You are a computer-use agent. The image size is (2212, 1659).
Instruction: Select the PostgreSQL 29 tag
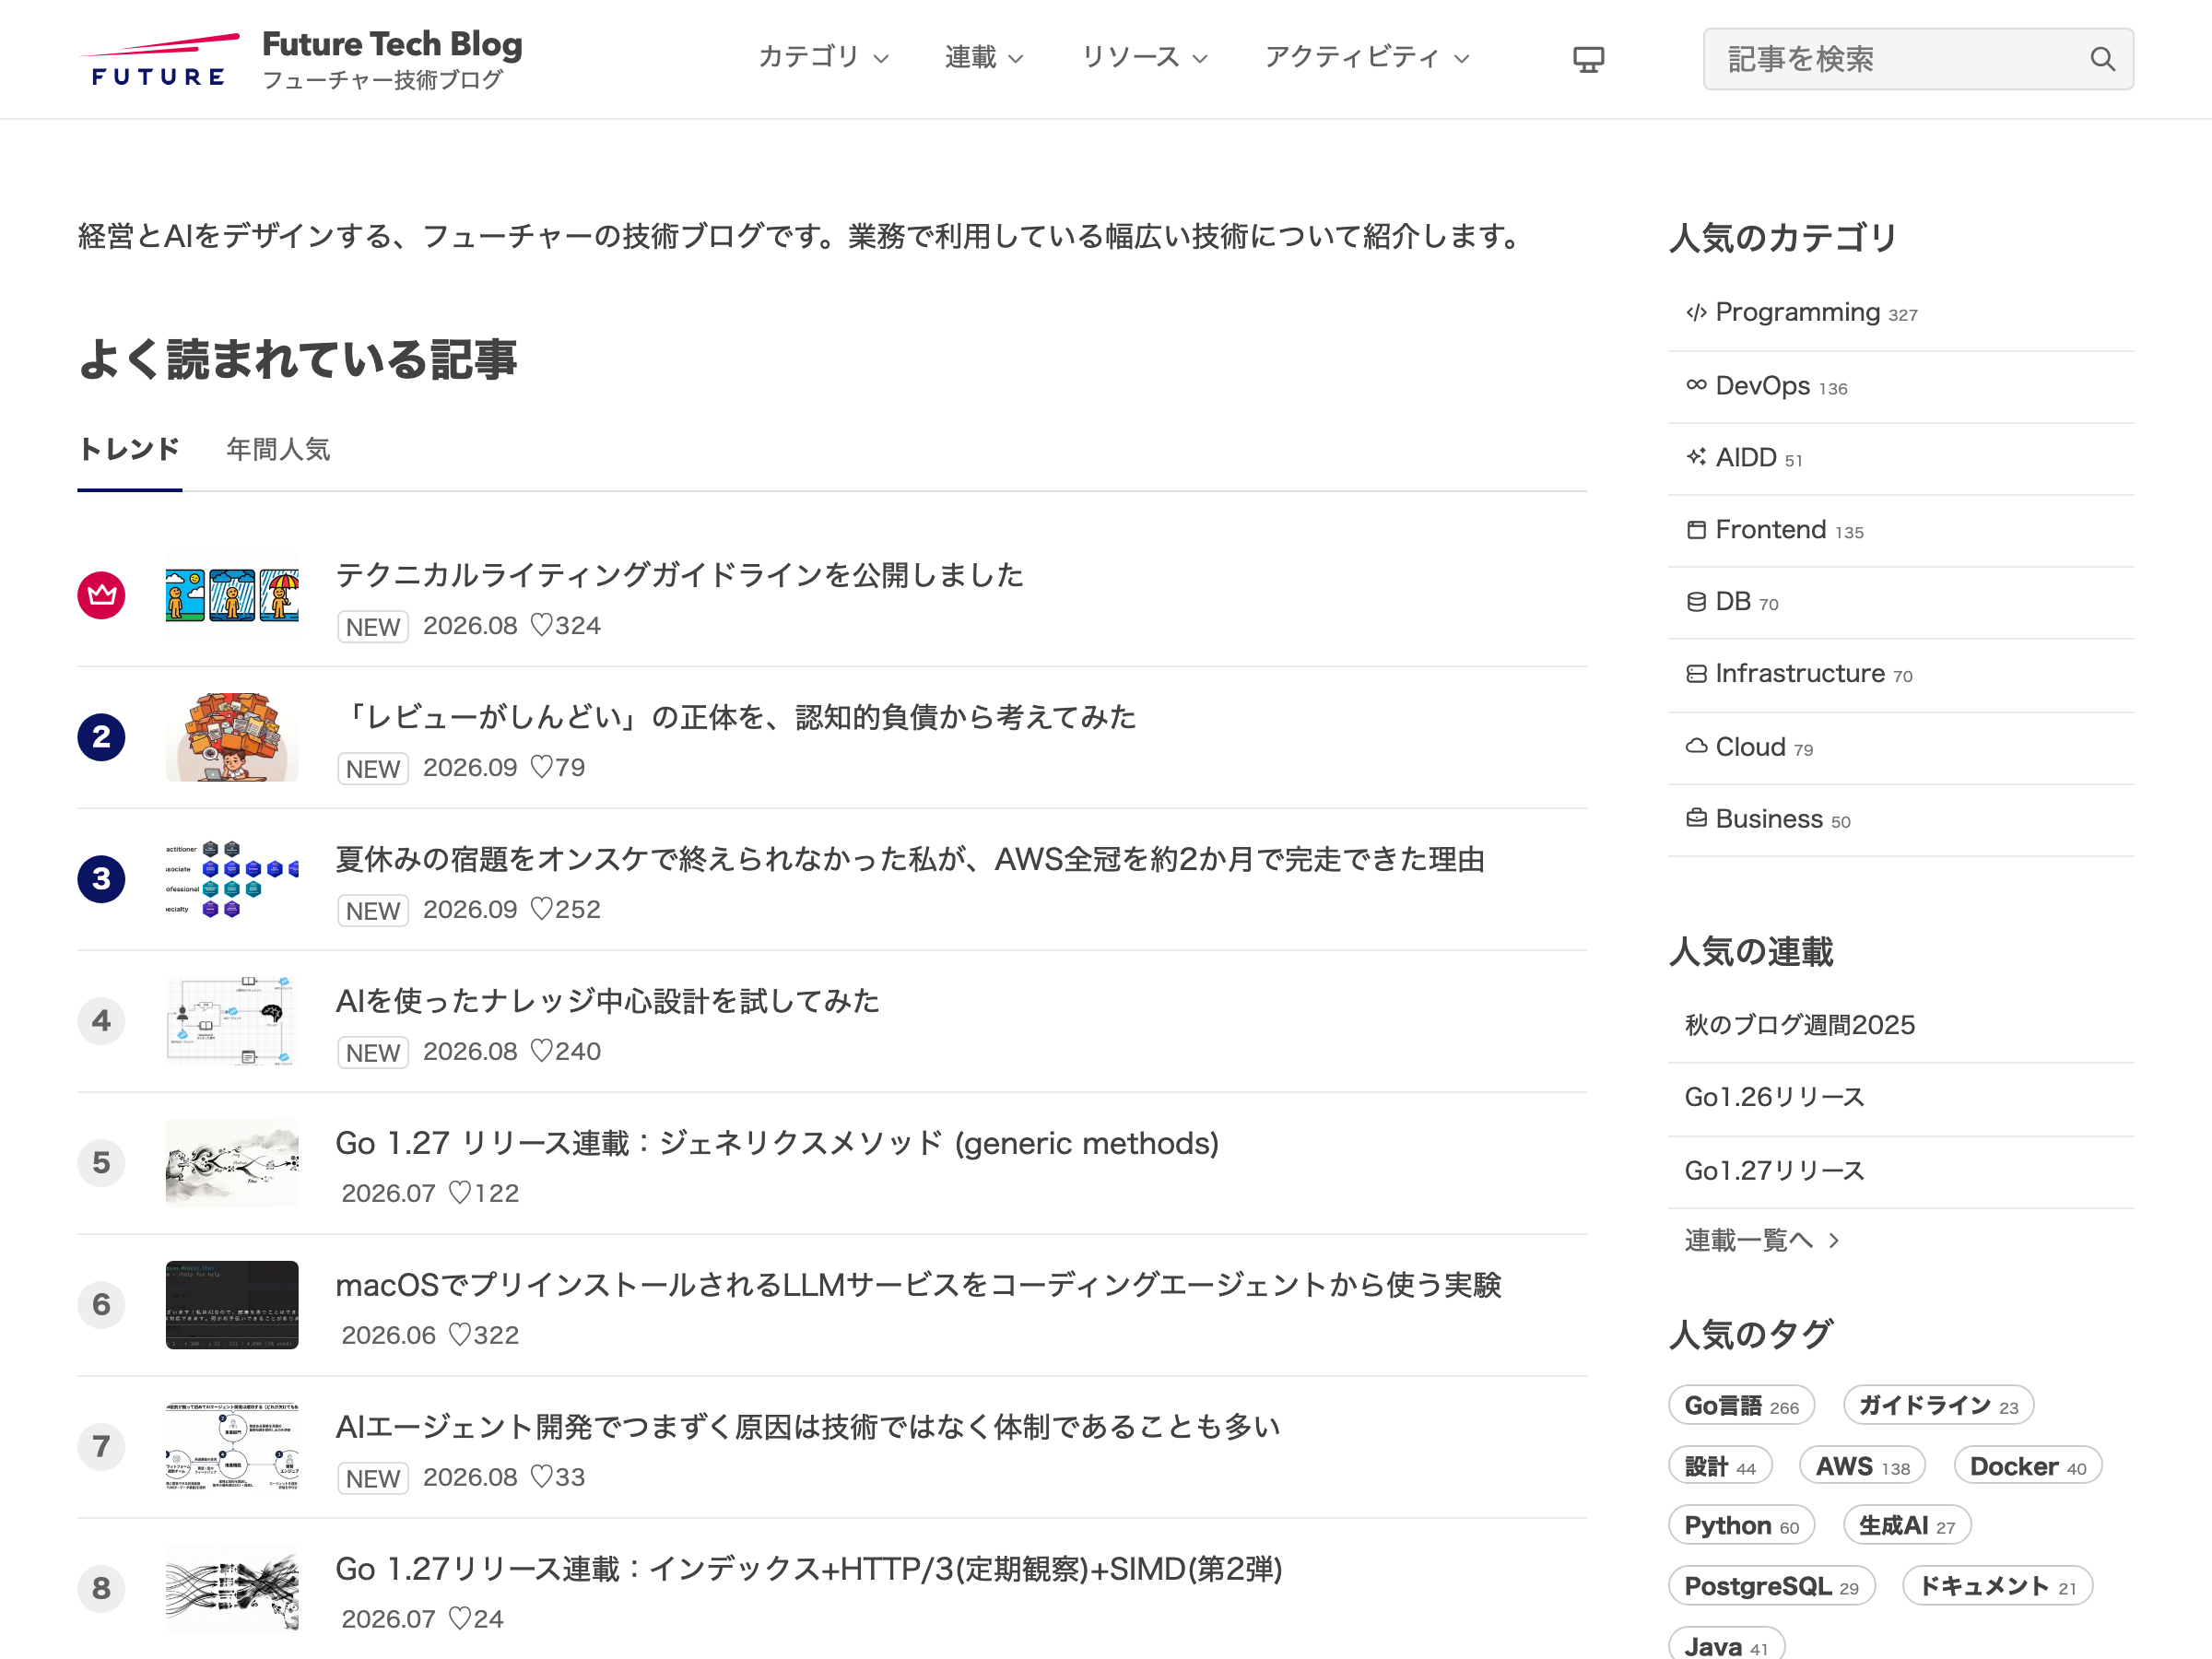tap(1771, 1585)
